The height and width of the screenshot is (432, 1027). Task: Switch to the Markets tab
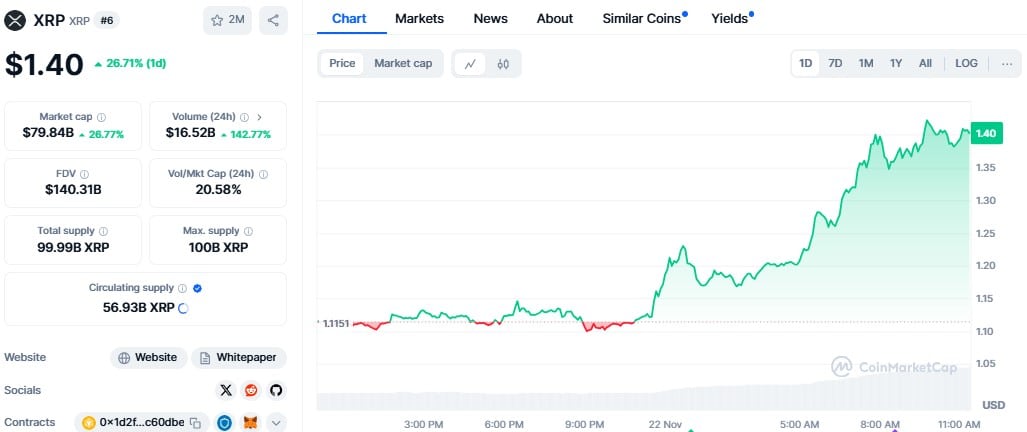(x=419, y=18)
